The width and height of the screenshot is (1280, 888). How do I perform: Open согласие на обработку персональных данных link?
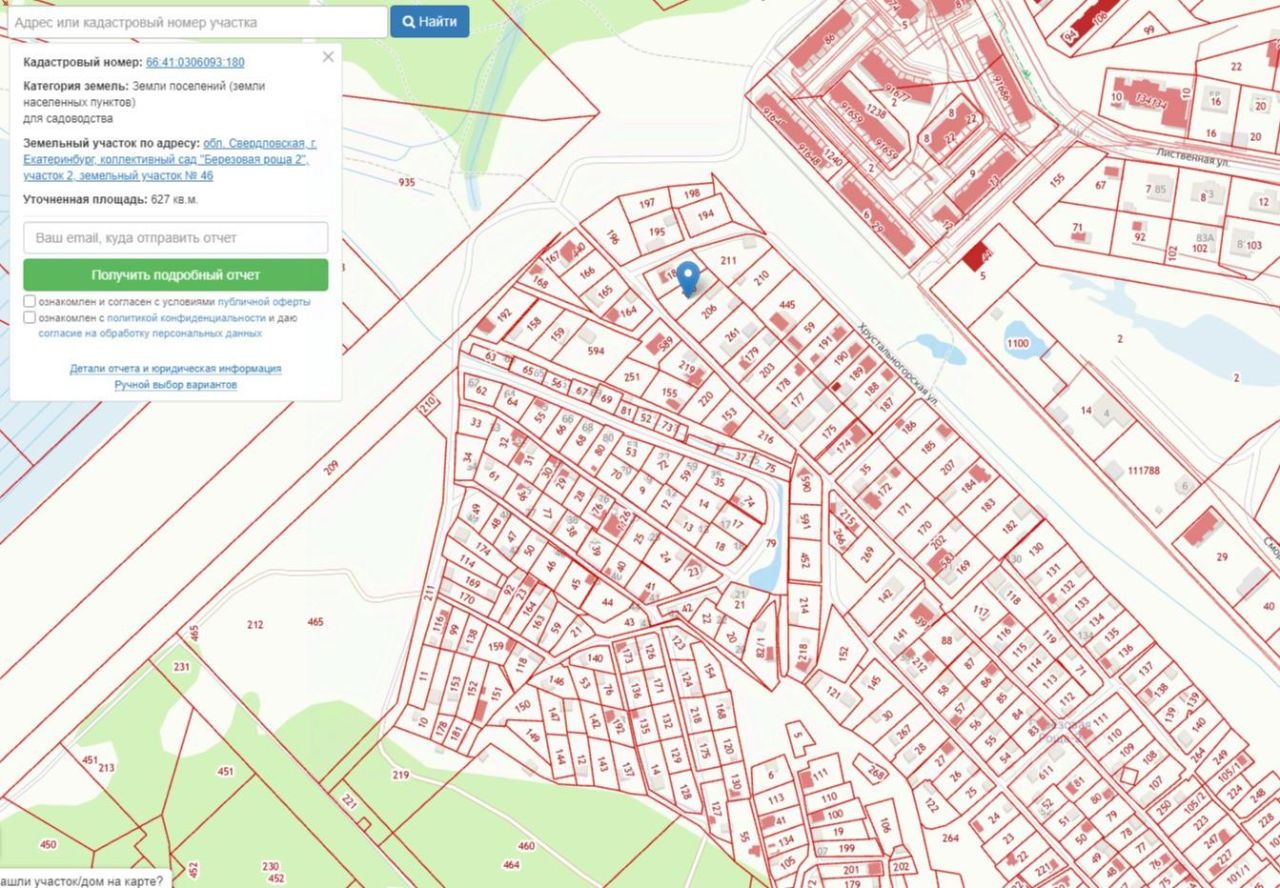pyautogui.click(x=150, y=333)
